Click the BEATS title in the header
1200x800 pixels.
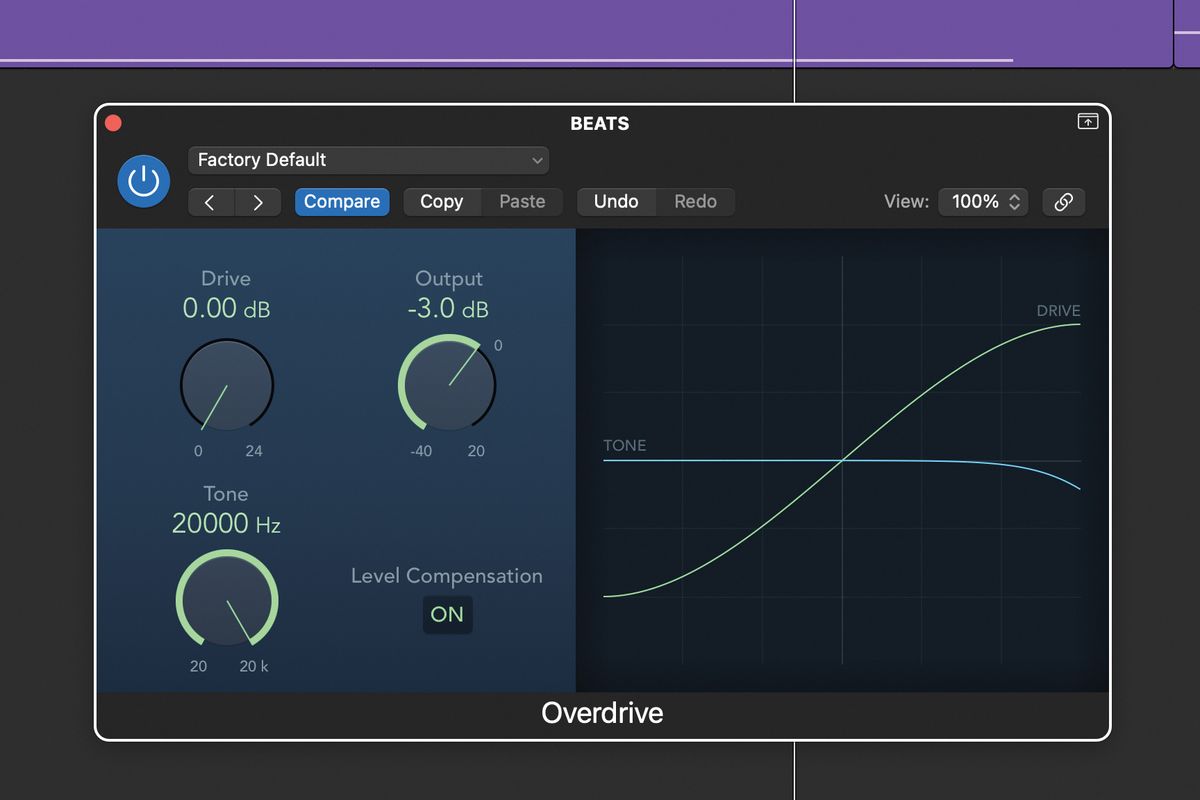(x=600, y=123)
